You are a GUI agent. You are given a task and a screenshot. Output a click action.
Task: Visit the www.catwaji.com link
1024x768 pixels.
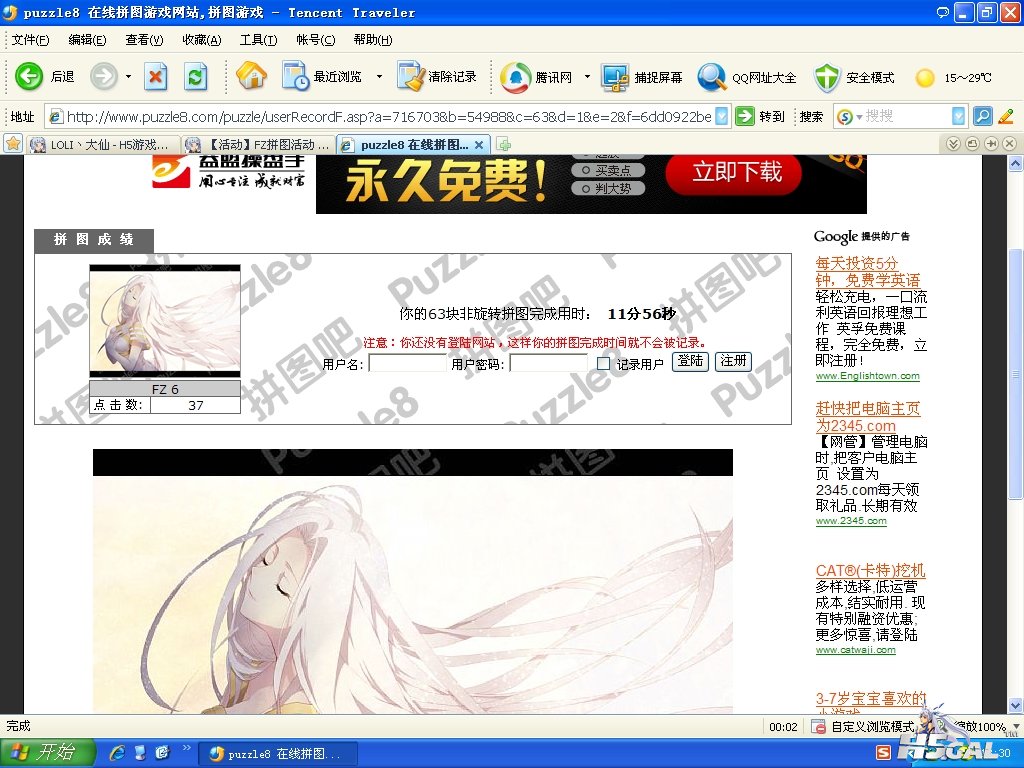click(856, 650)
